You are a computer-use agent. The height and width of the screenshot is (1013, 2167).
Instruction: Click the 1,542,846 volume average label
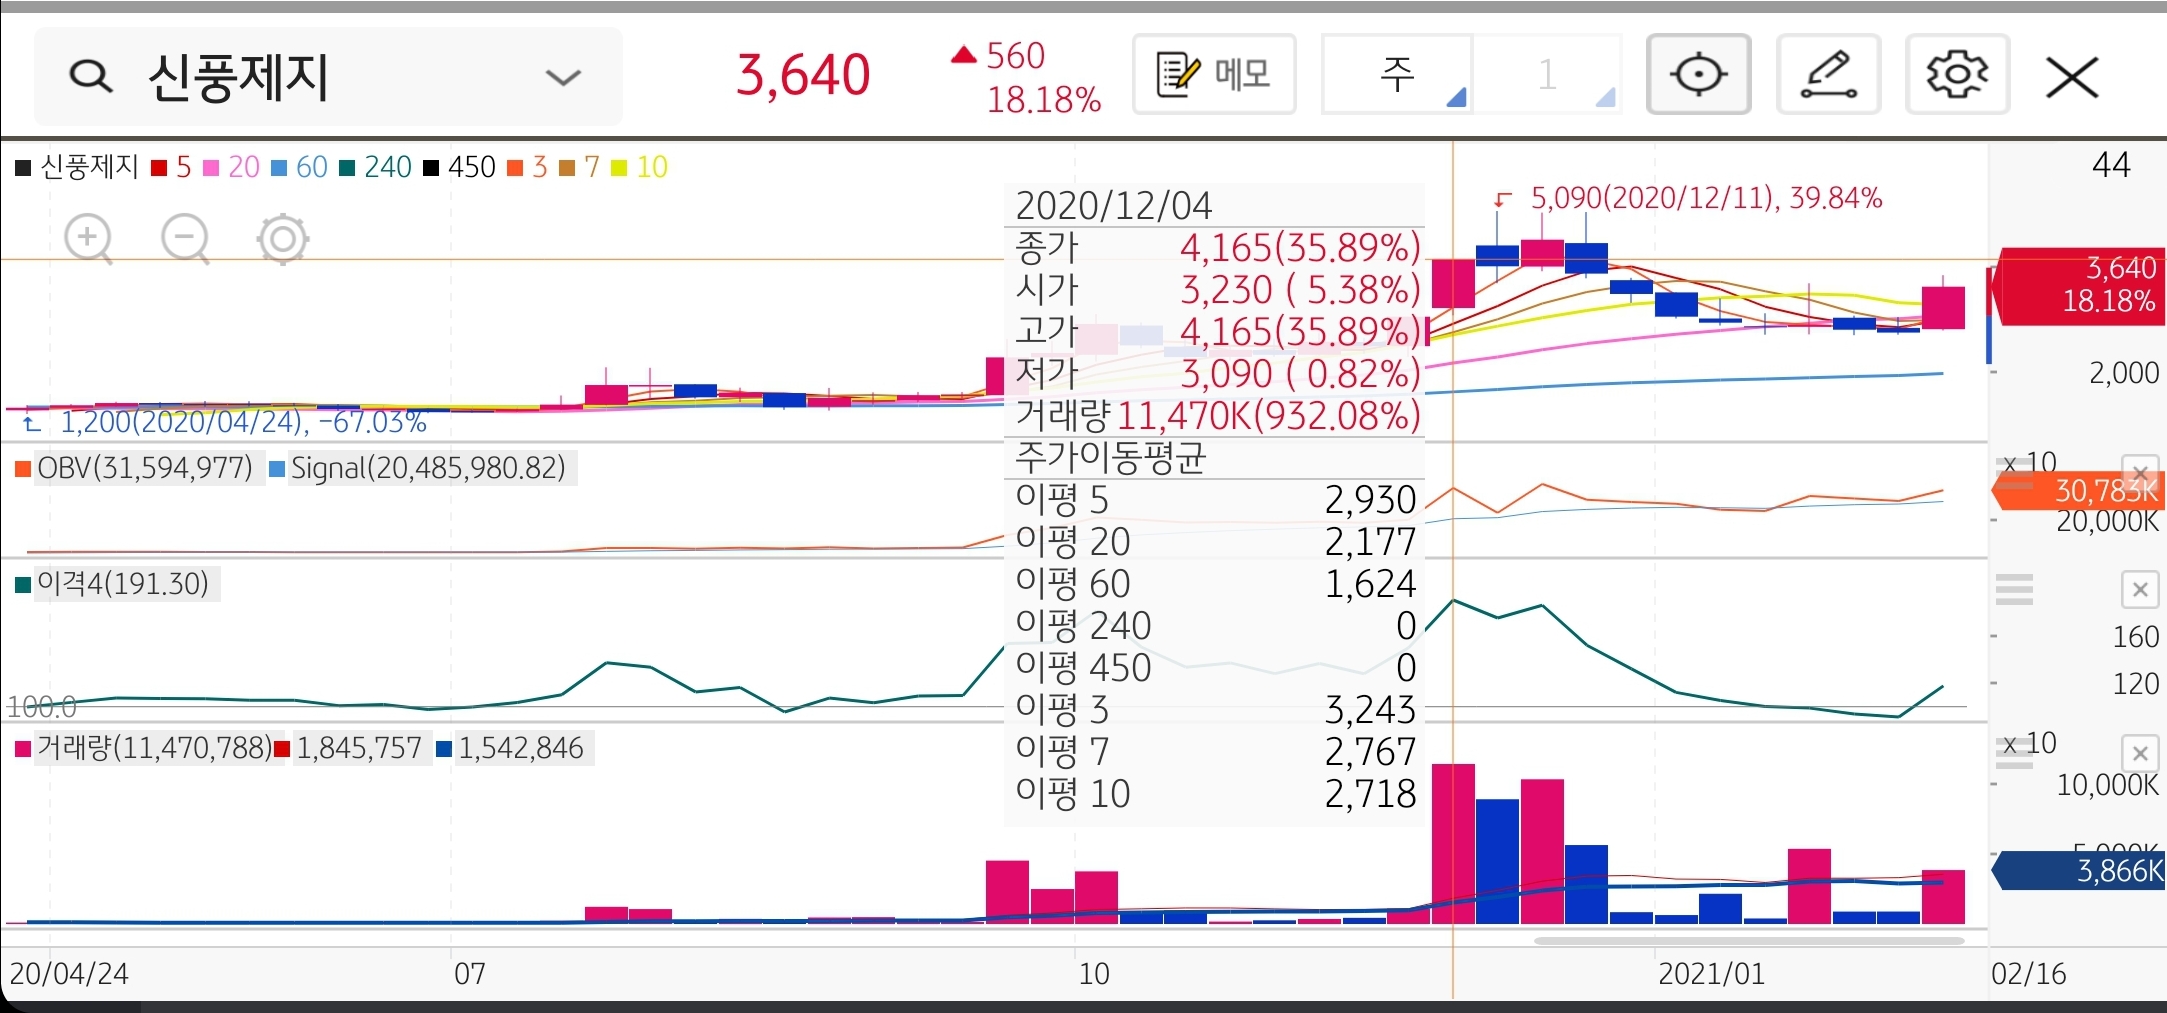521,748
